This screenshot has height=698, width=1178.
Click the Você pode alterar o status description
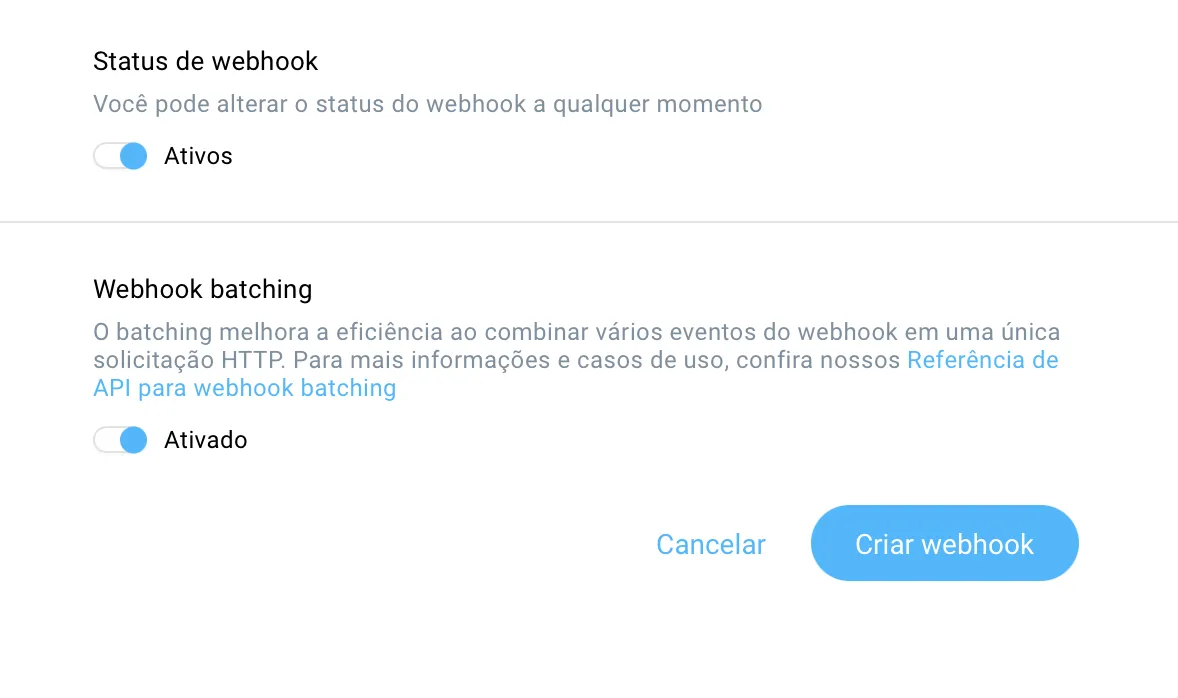(x=427, y=104)
